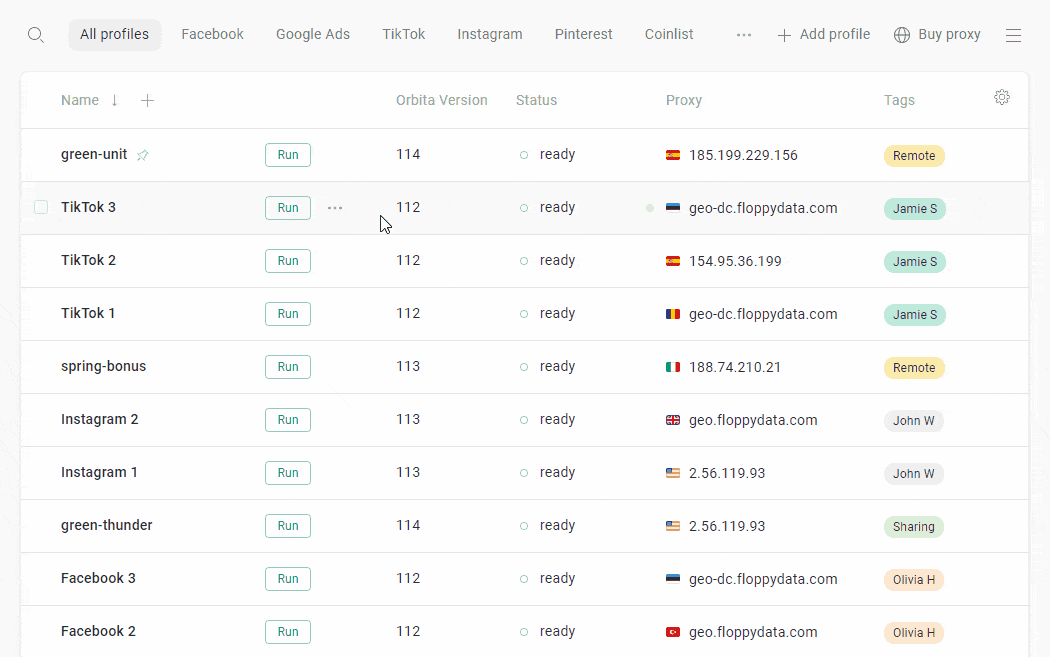Open the TikTok 3 row options dots

tap(335, 208)
